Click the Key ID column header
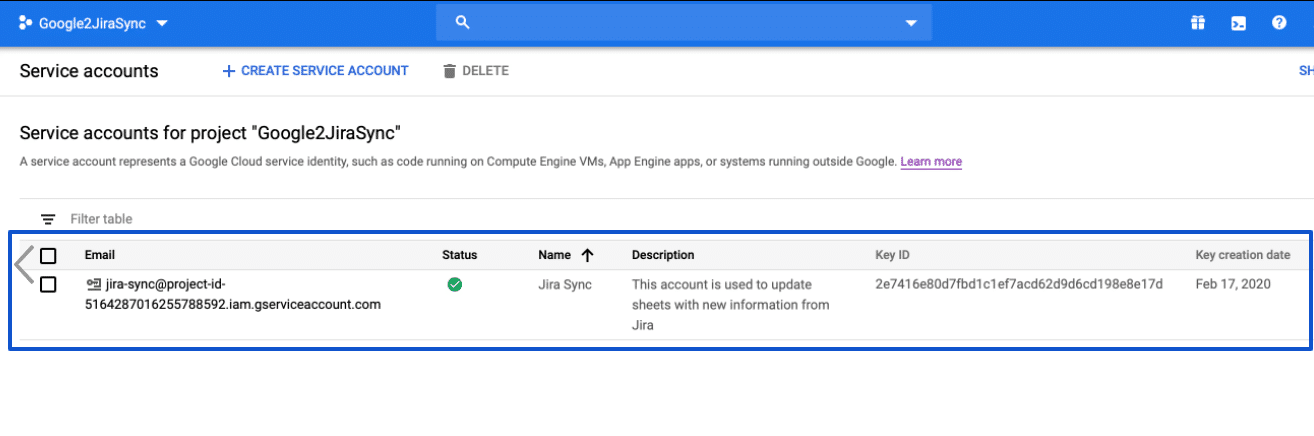Viewport: 1314px width, 436px height. point(892,255)
